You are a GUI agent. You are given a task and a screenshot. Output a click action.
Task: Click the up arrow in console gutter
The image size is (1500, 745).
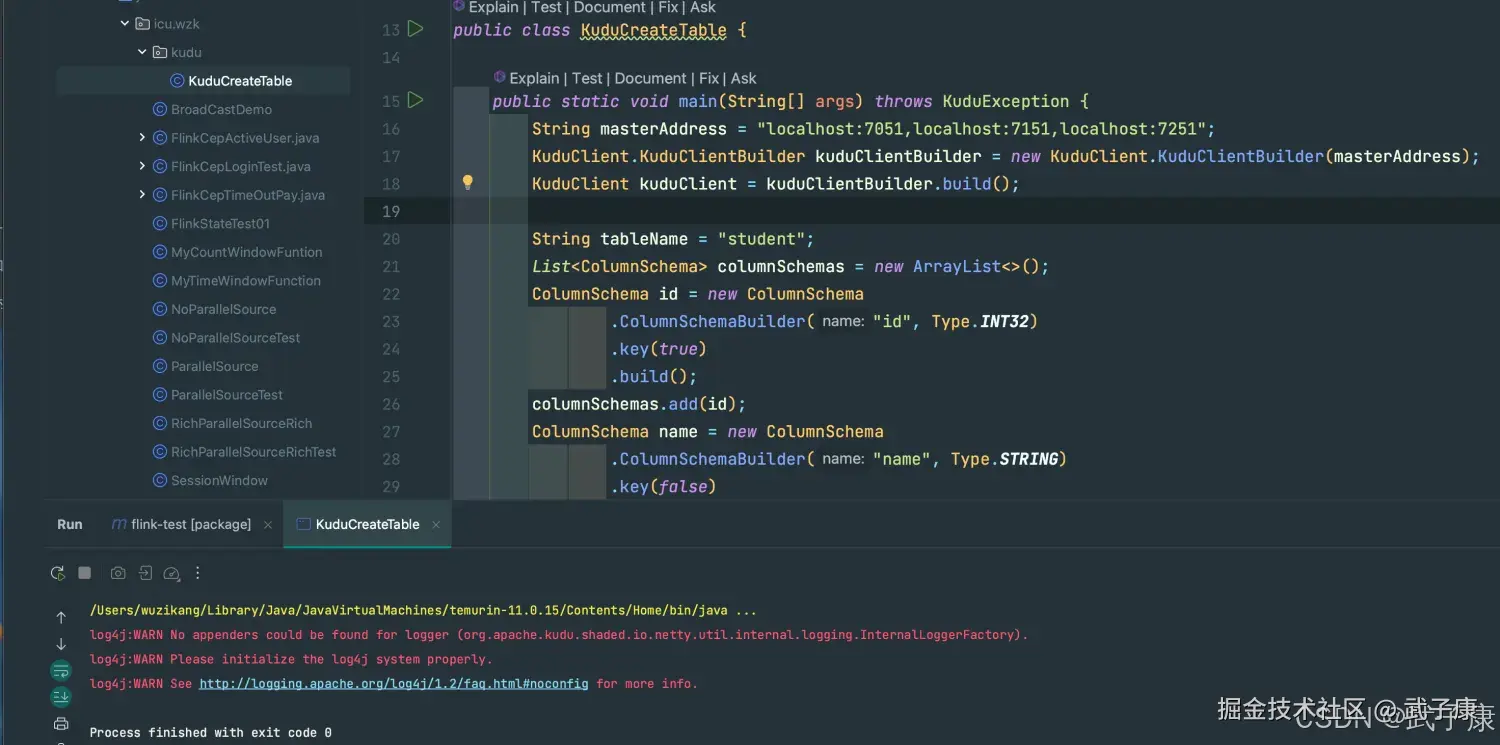click(x=61, y=618)
